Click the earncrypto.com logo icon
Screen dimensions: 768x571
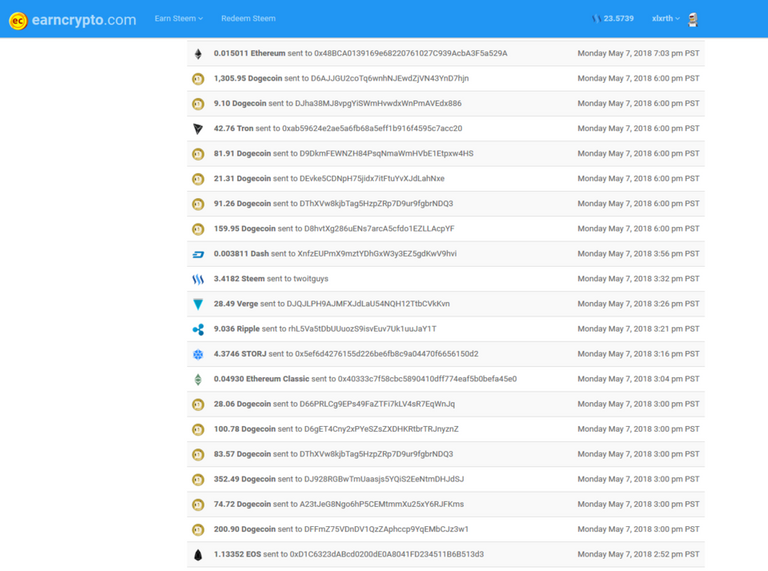tap(17, 19)
